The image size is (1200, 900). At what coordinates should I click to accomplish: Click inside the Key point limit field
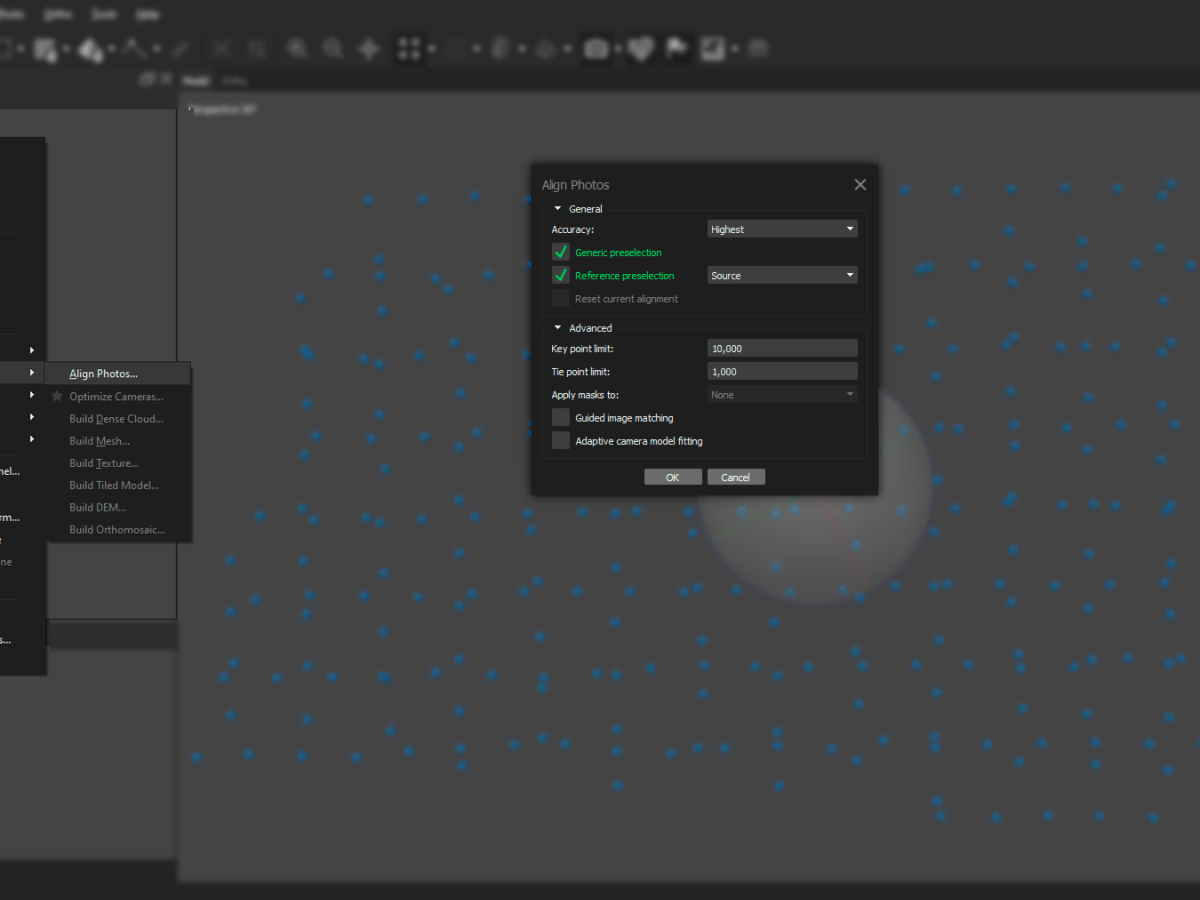pos(782,348)
